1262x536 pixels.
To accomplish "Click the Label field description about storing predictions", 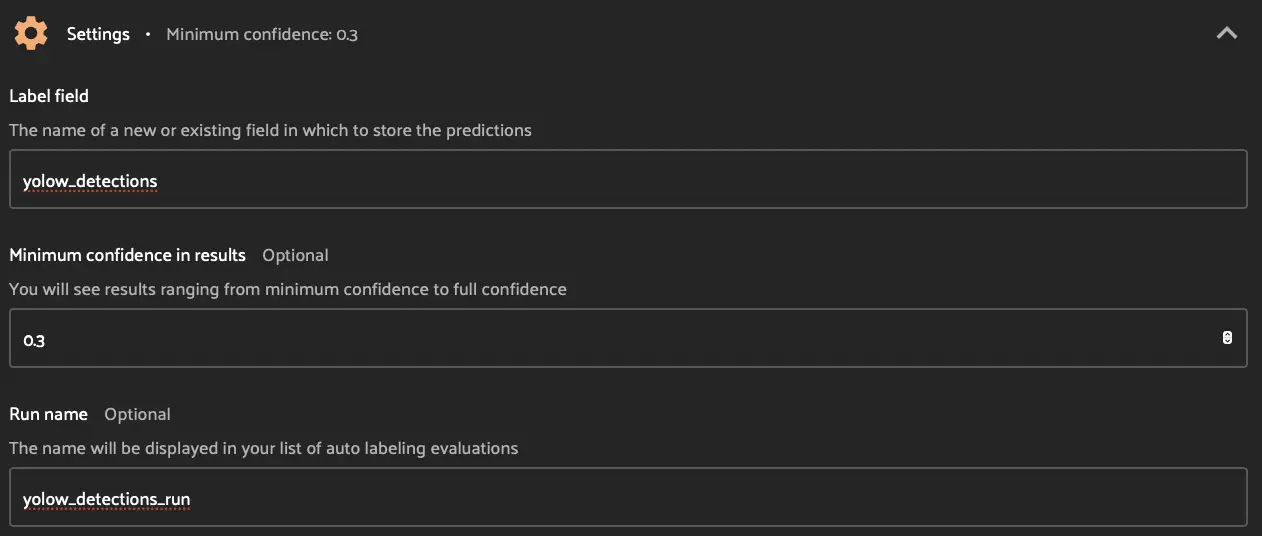I will pos(270,130).
